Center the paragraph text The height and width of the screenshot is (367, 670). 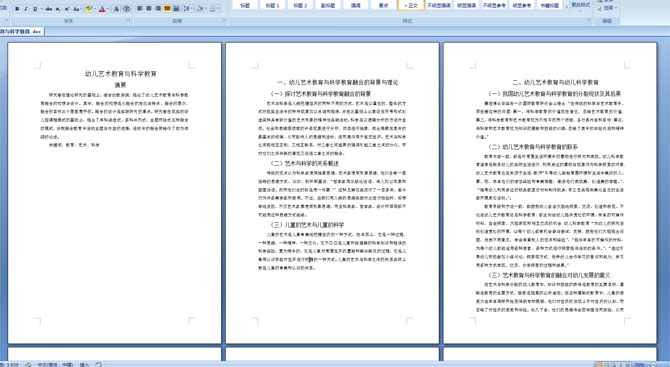tap(149, 9)
